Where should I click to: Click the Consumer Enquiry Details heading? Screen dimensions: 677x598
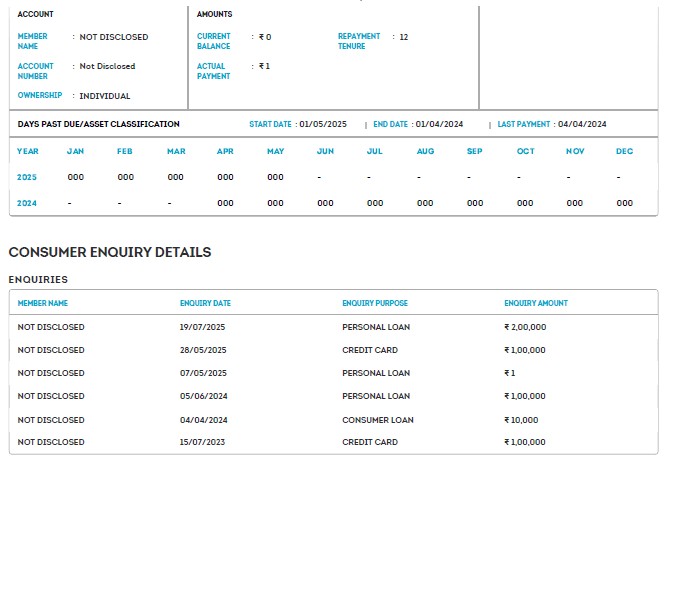[110, 252]
